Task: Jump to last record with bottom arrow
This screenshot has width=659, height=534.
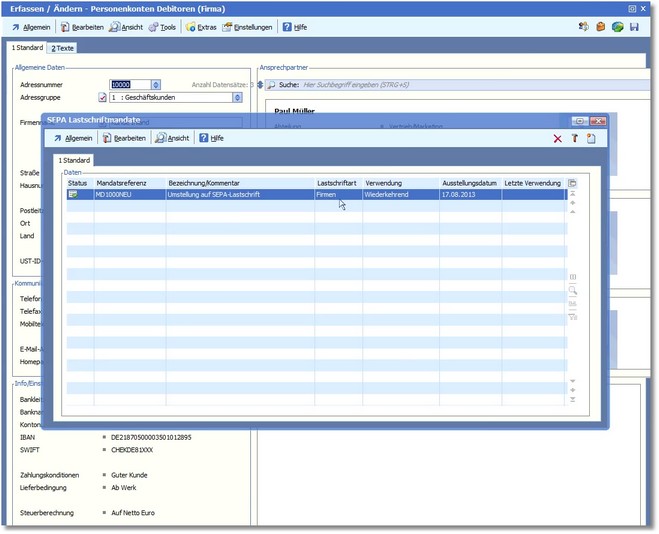Action: point(573,399)
